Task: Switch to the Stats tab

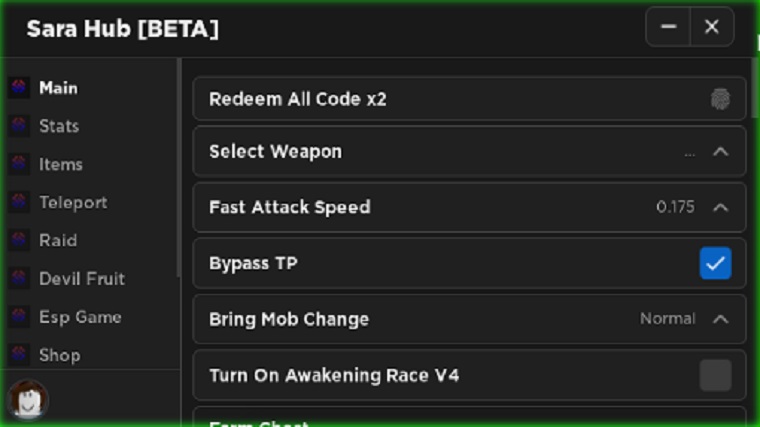Action: coord(59,126)
